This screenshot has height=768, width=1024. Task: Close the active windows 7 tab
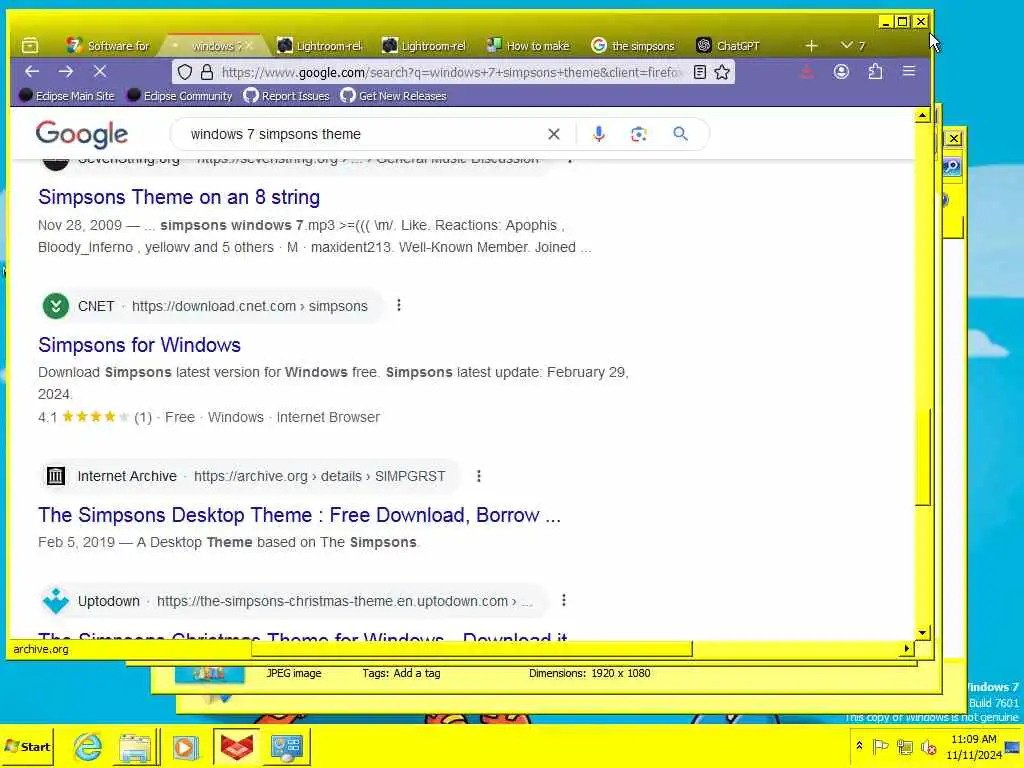pos(249,46)
